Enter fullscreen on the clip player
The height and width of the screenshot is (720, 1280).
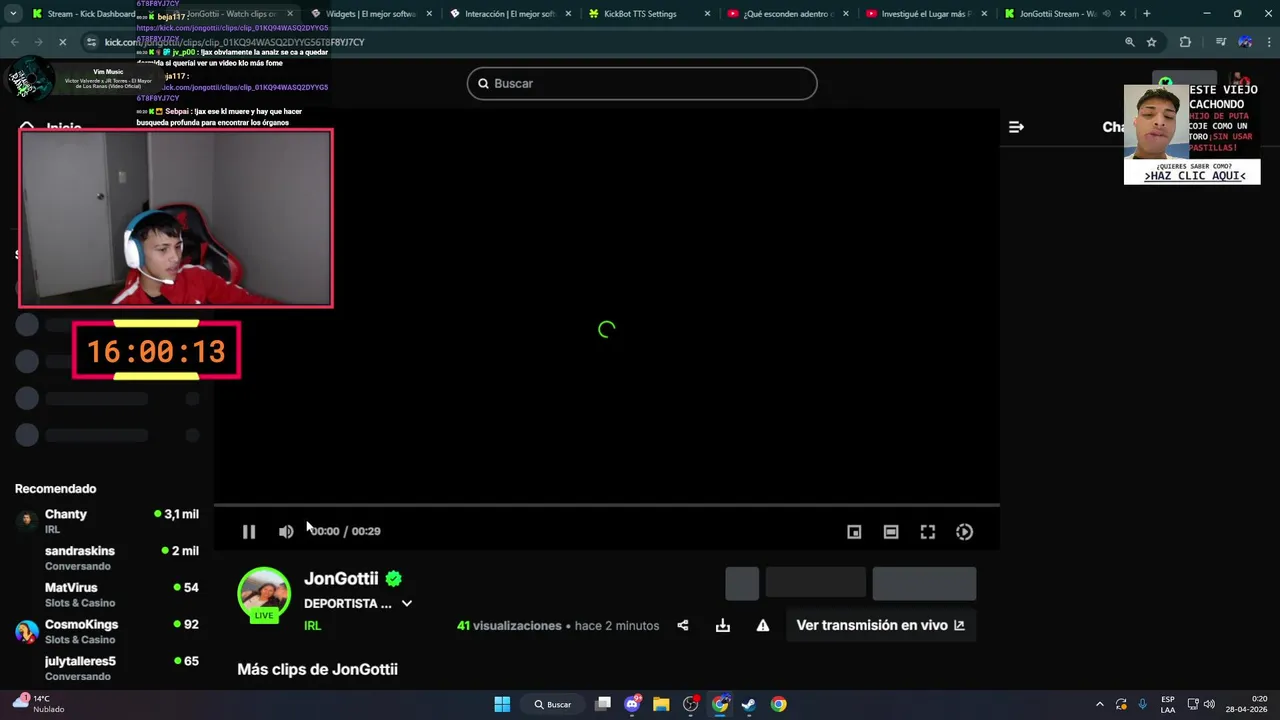point(928,532)
